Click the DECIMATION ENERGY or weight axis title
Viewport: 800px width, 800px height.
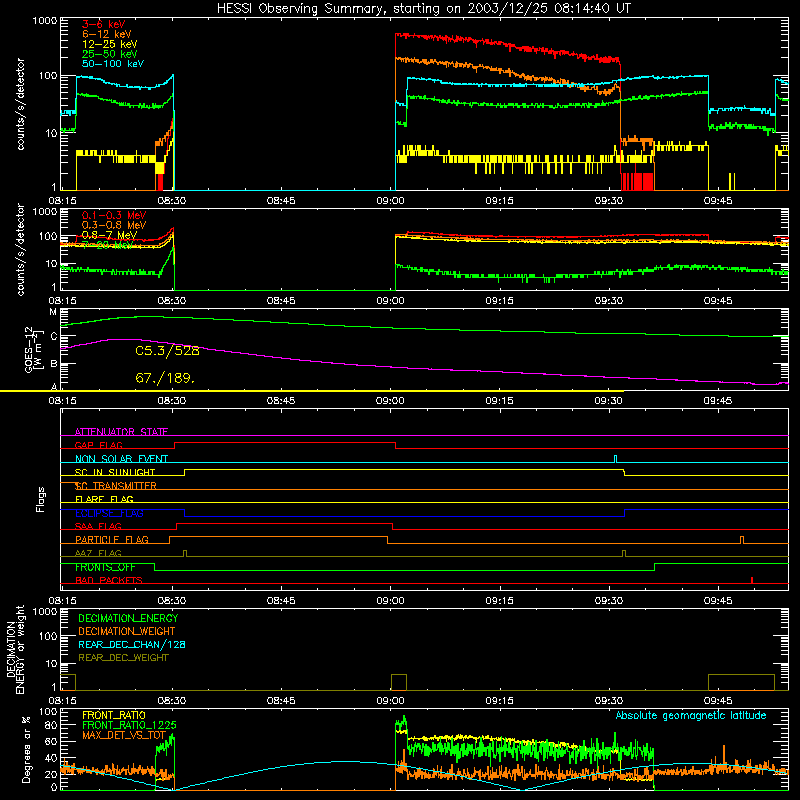(x=15, y=650)
